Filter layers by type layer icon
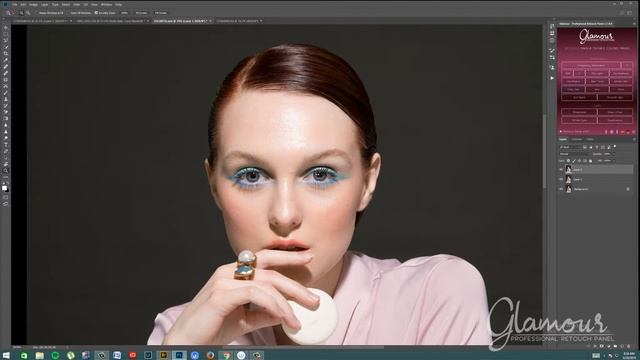Viewport: 640px width, 360px height. (x=597, y=147)
